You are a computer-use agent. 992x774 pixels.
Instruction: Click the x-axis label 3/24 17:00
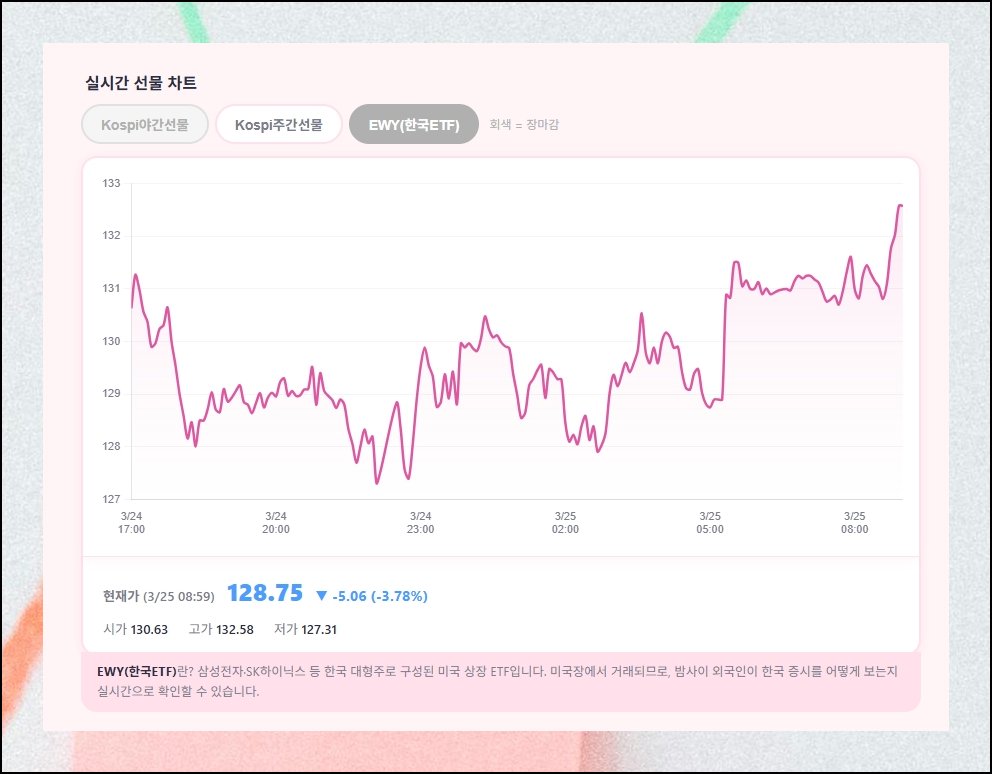click(x=131, y=523)
